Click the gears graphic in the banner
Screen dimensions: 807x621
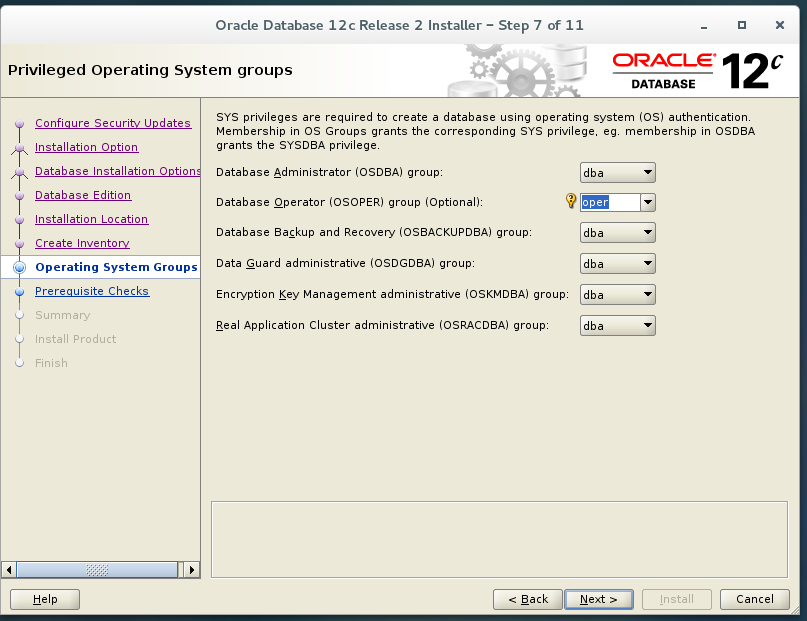tap(520, 70)
